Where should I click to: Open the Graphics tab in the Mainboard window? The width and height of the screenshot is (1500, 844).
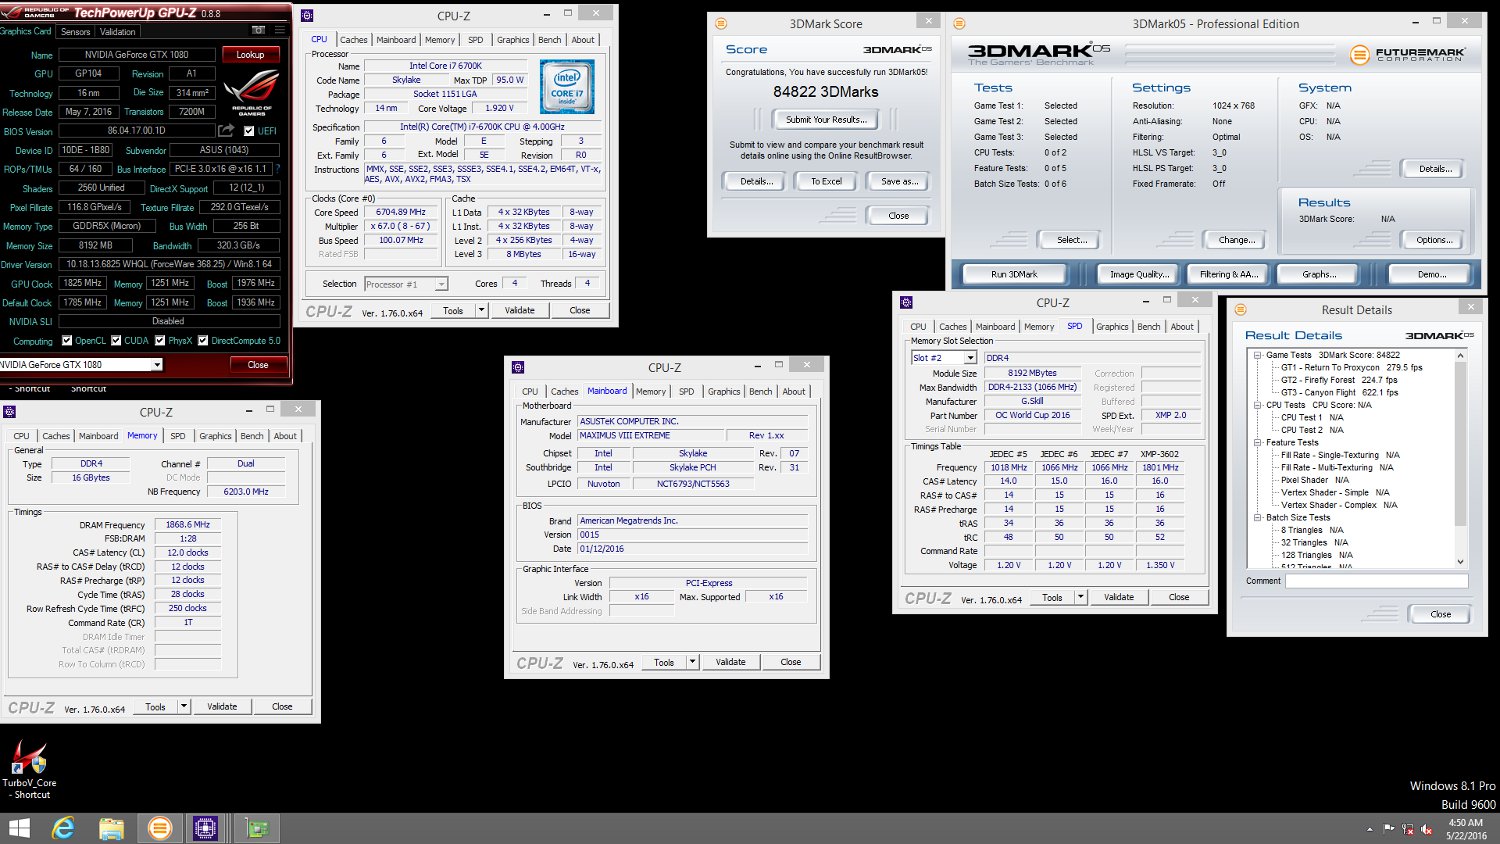click(724, 392)
